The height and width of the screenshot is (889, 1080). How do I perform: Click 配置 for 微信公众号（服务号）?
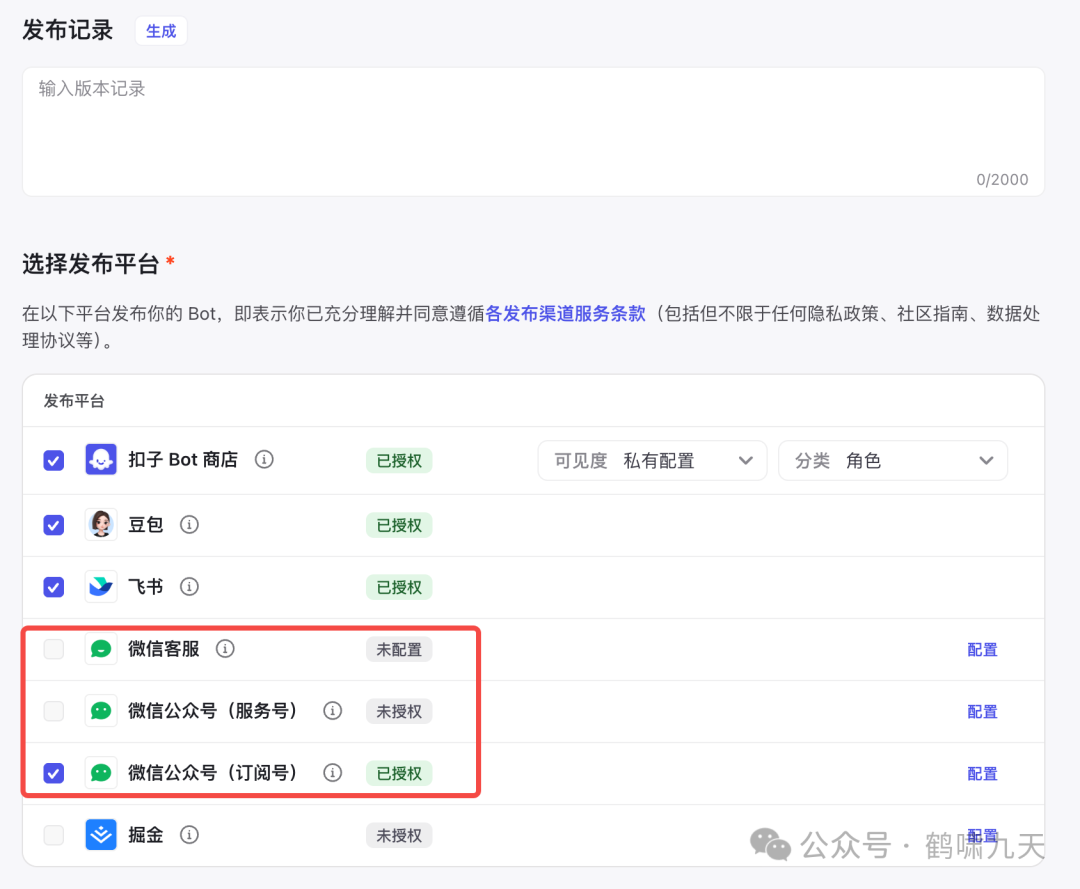(982, 711)
